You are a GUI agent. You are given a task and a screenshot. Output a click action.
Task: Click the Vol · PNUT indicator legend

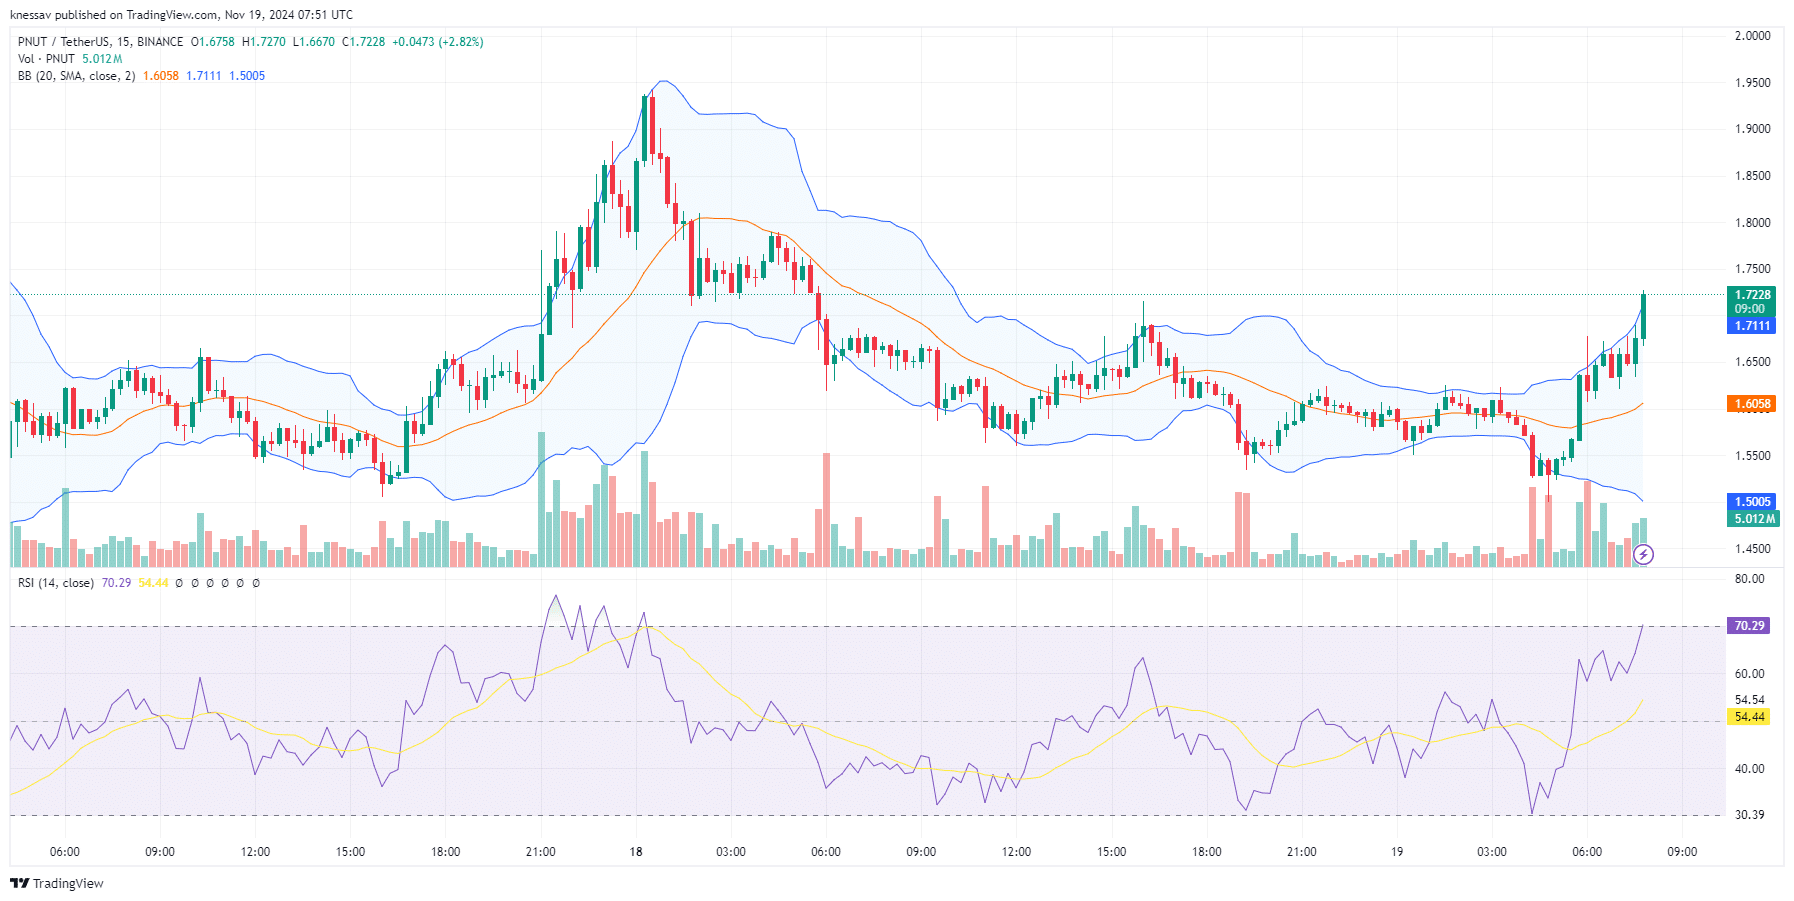pos(46,59)
